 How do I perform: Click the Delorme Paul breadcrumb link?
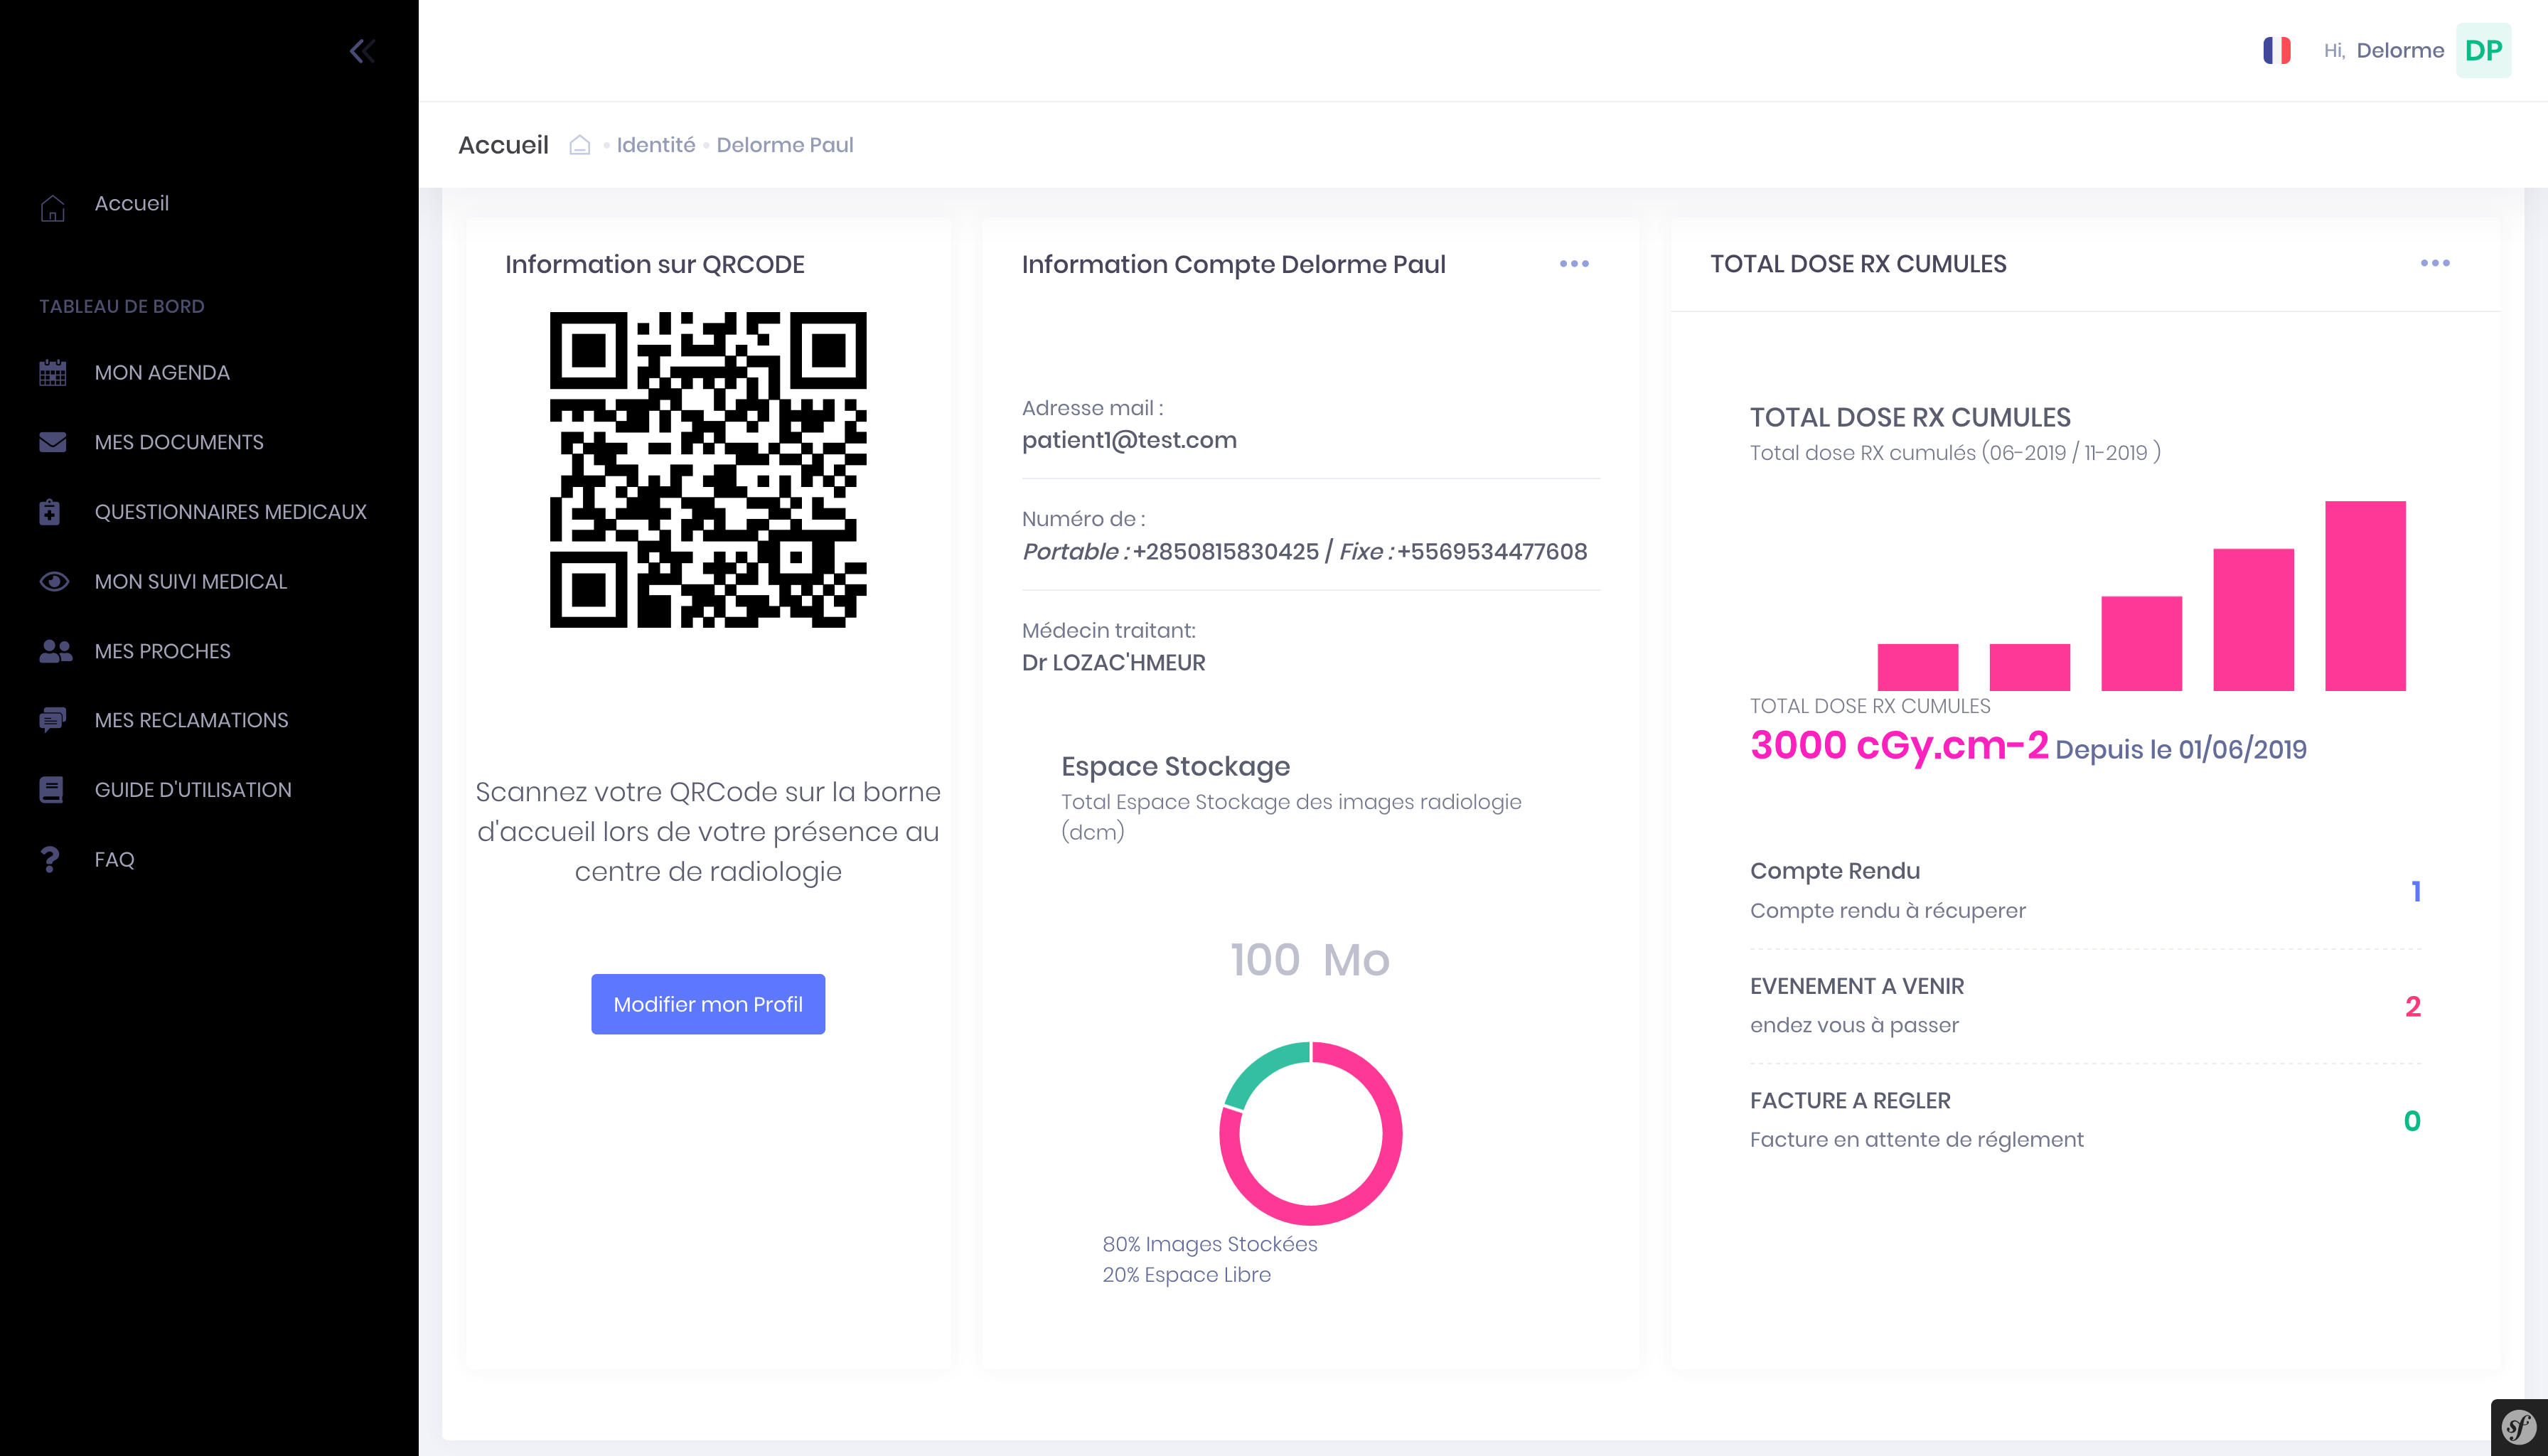[x=784, y=145]
